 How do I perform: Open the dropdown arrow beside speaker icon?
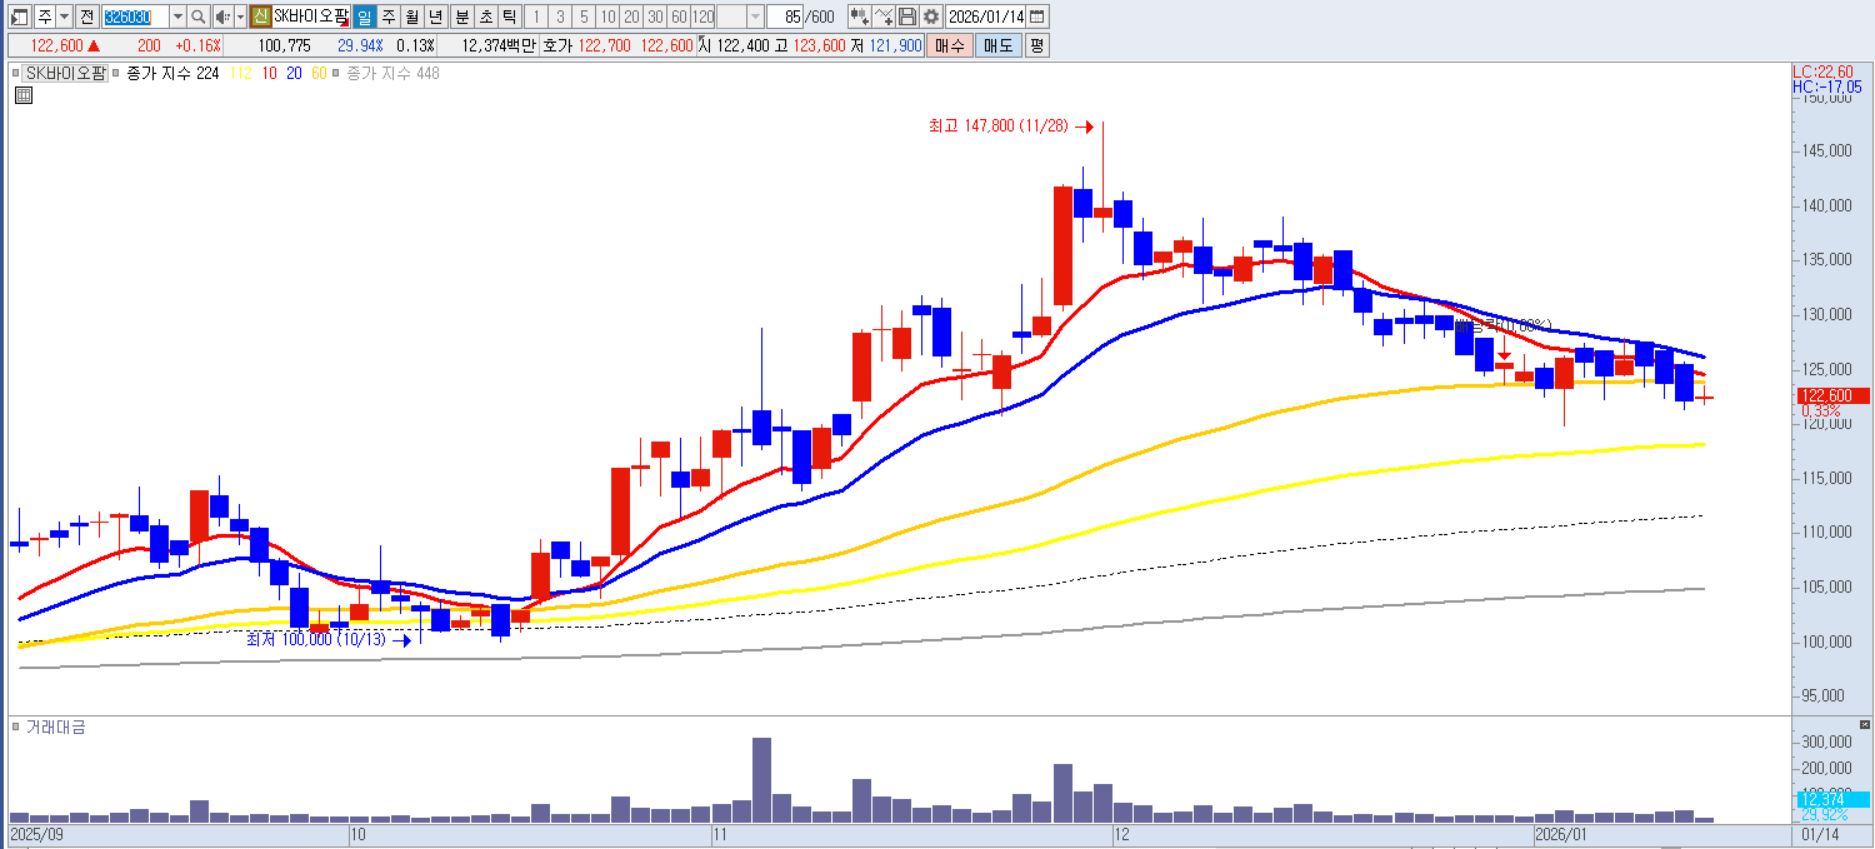coord(240,17)
